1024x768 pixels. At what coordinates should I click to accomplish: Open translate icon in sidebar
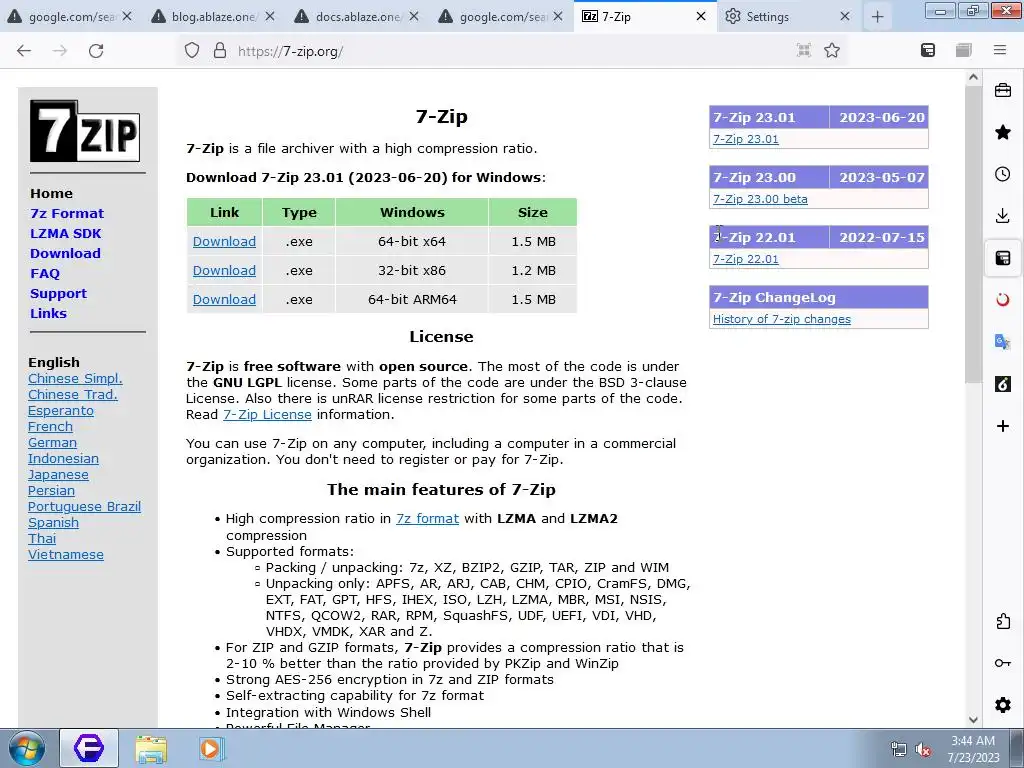[1002, 342]
